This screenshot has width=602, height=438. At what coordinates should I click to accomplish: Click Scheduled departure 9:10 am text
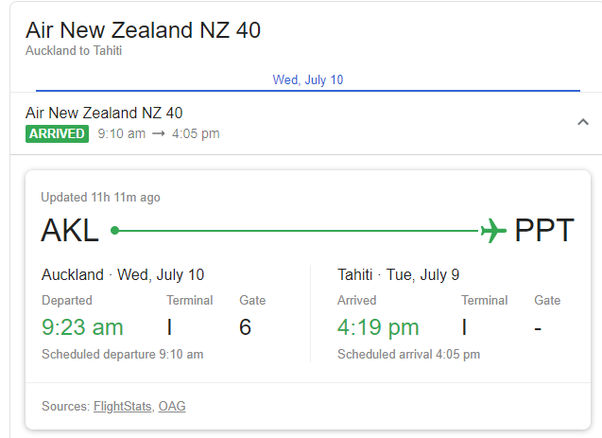coord(122,354)
